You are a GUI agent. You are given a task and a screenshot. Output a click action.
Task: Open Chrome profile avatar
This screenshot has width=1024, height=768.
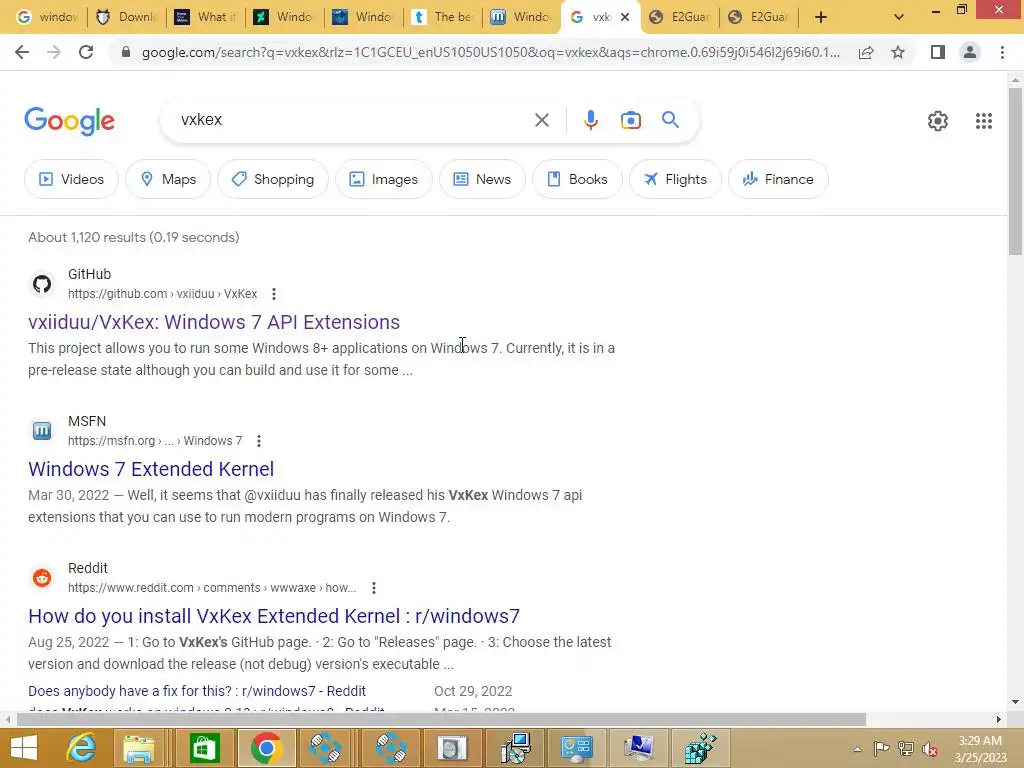click(970, 52)
